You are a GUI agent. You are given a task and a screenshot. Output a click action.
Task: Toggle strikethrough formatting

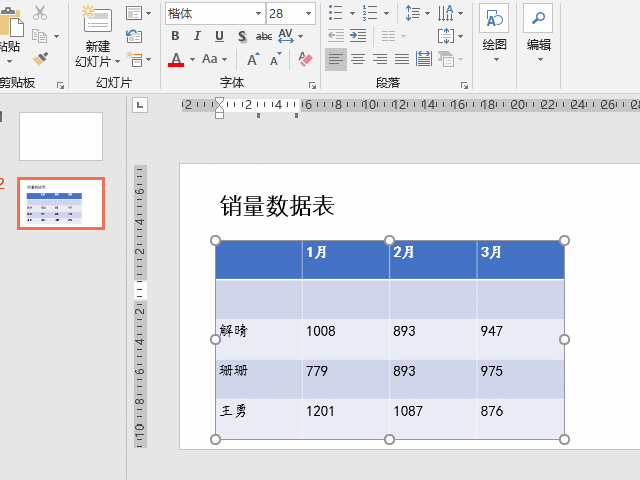pos(264,36)
